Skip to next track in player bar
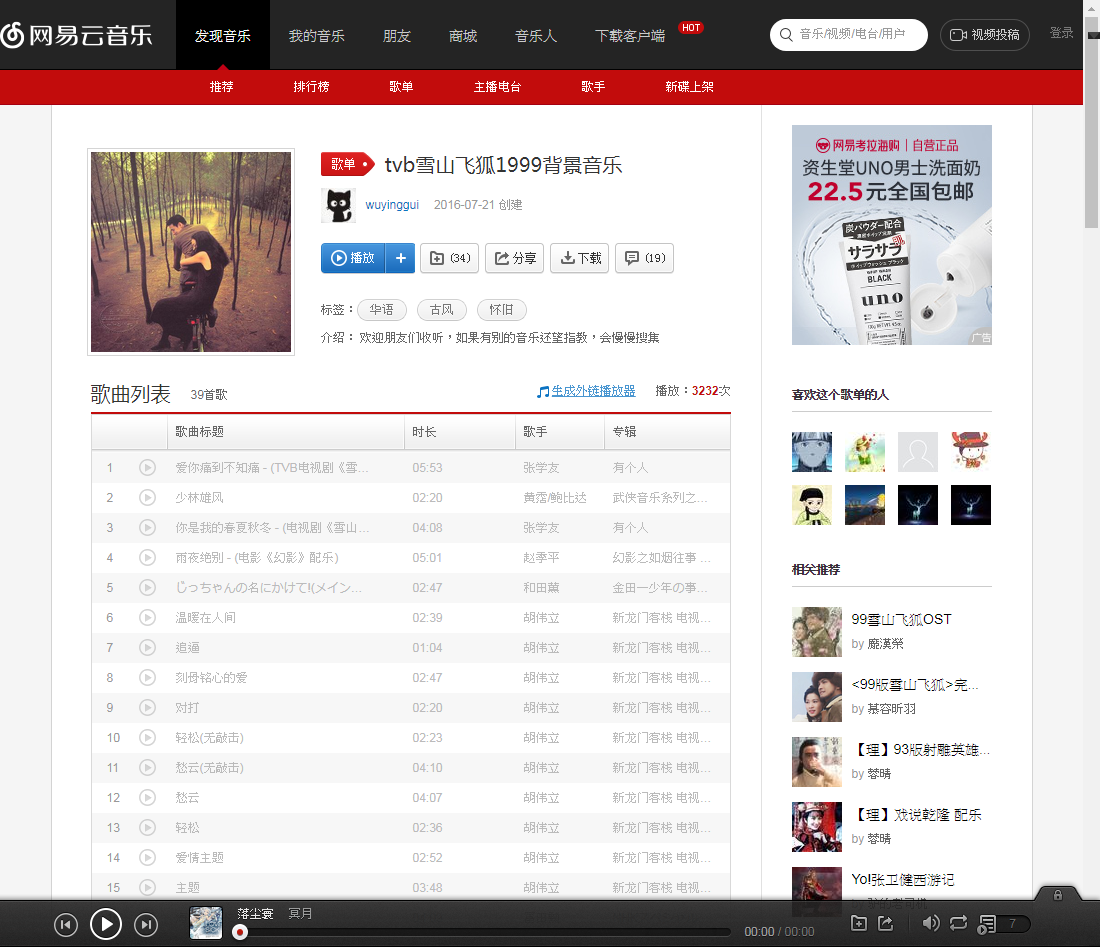The height and width of the screenshot is (947, 1100). click(x=146, y=925)
